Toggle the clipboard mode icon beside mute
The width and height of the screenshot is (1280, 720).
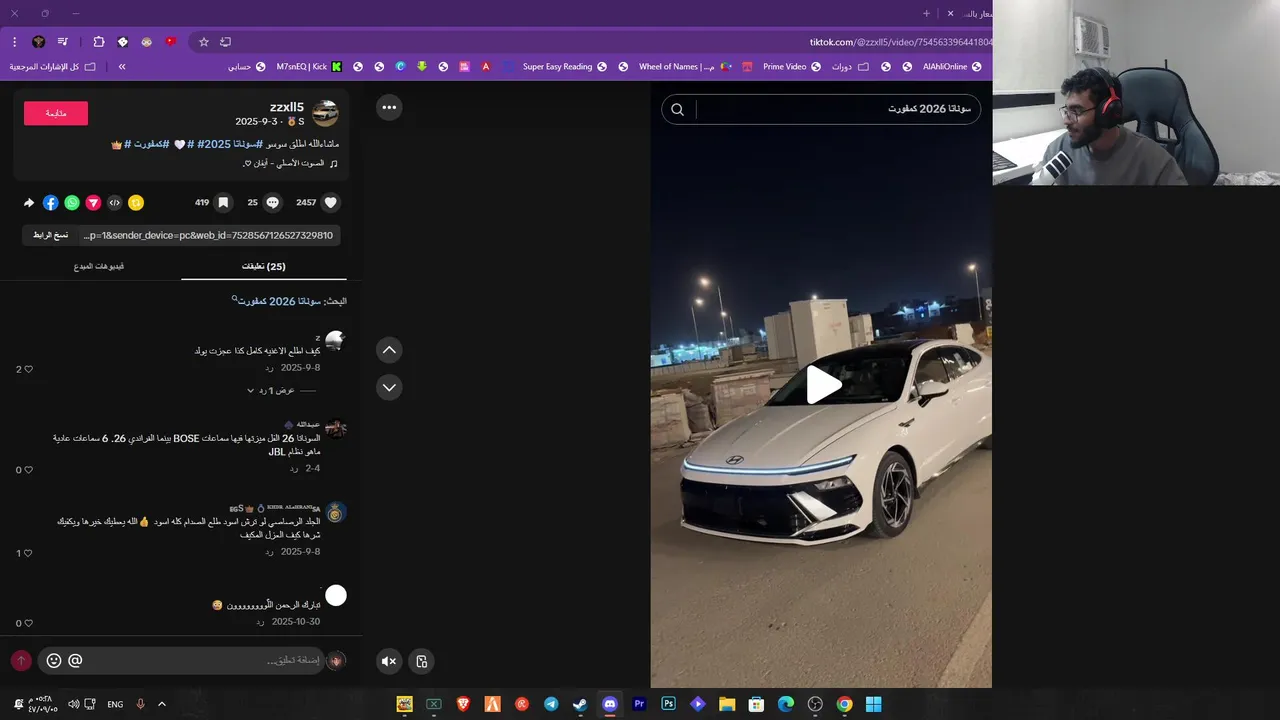pyautogui.click(x=422, y=661)
